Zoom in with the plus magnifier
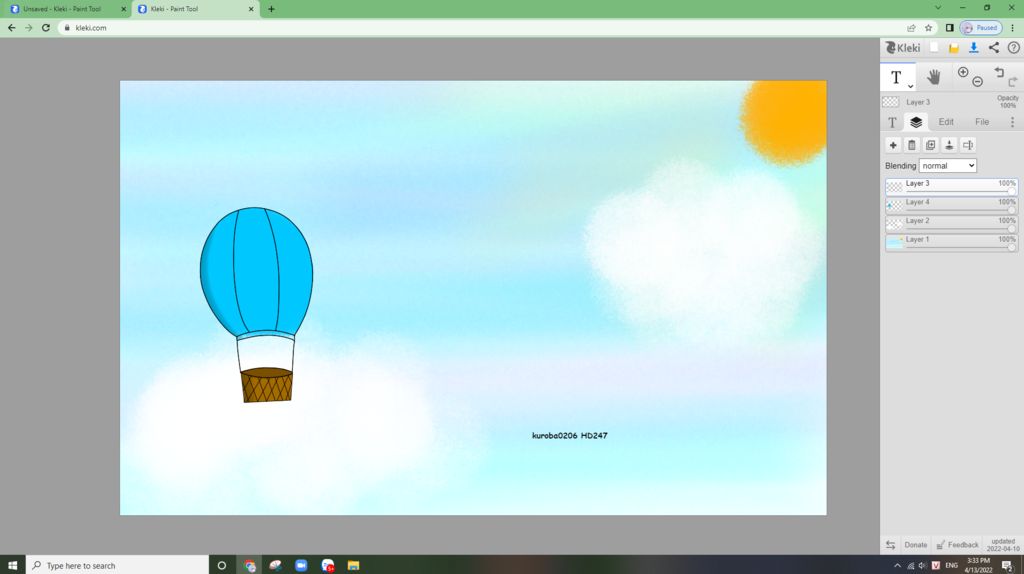The image size is (1024, 574). point(963,72)
